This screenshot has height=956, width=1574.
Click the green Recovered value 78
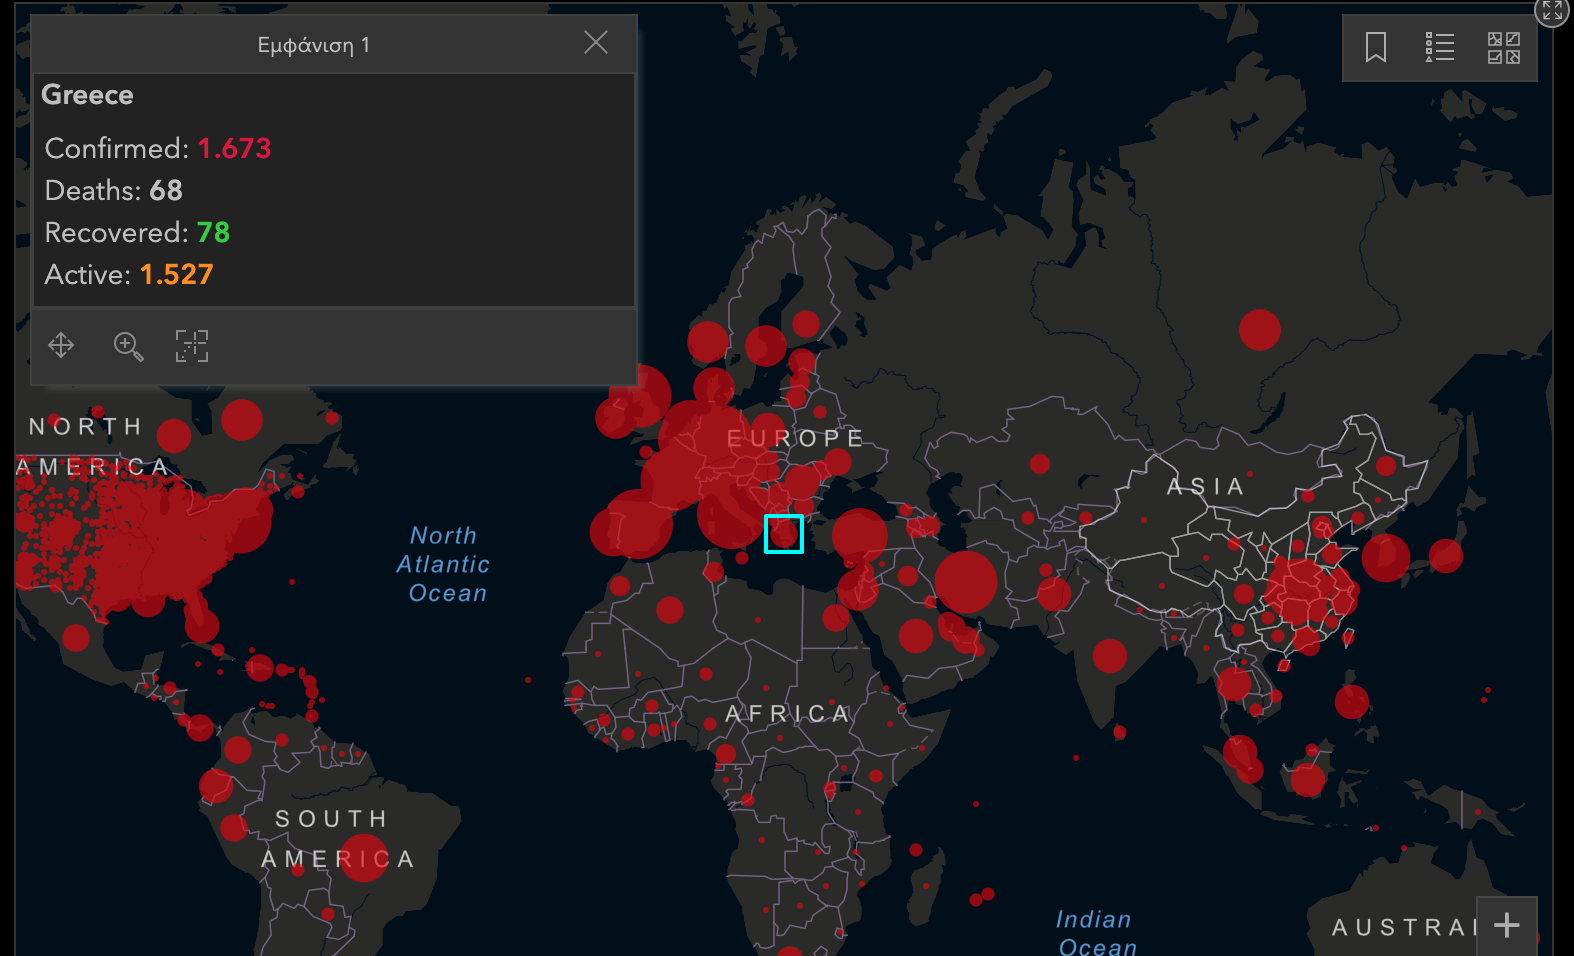pos(213,233)
